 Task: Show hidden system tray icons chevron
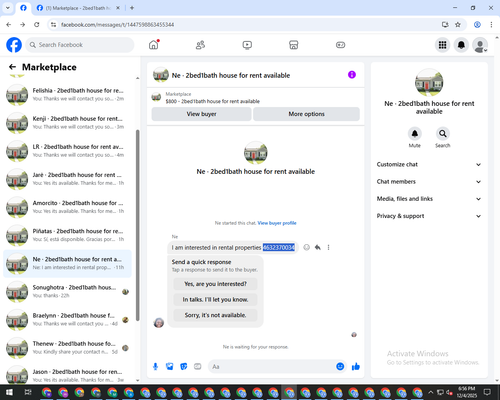pos(430,392)
